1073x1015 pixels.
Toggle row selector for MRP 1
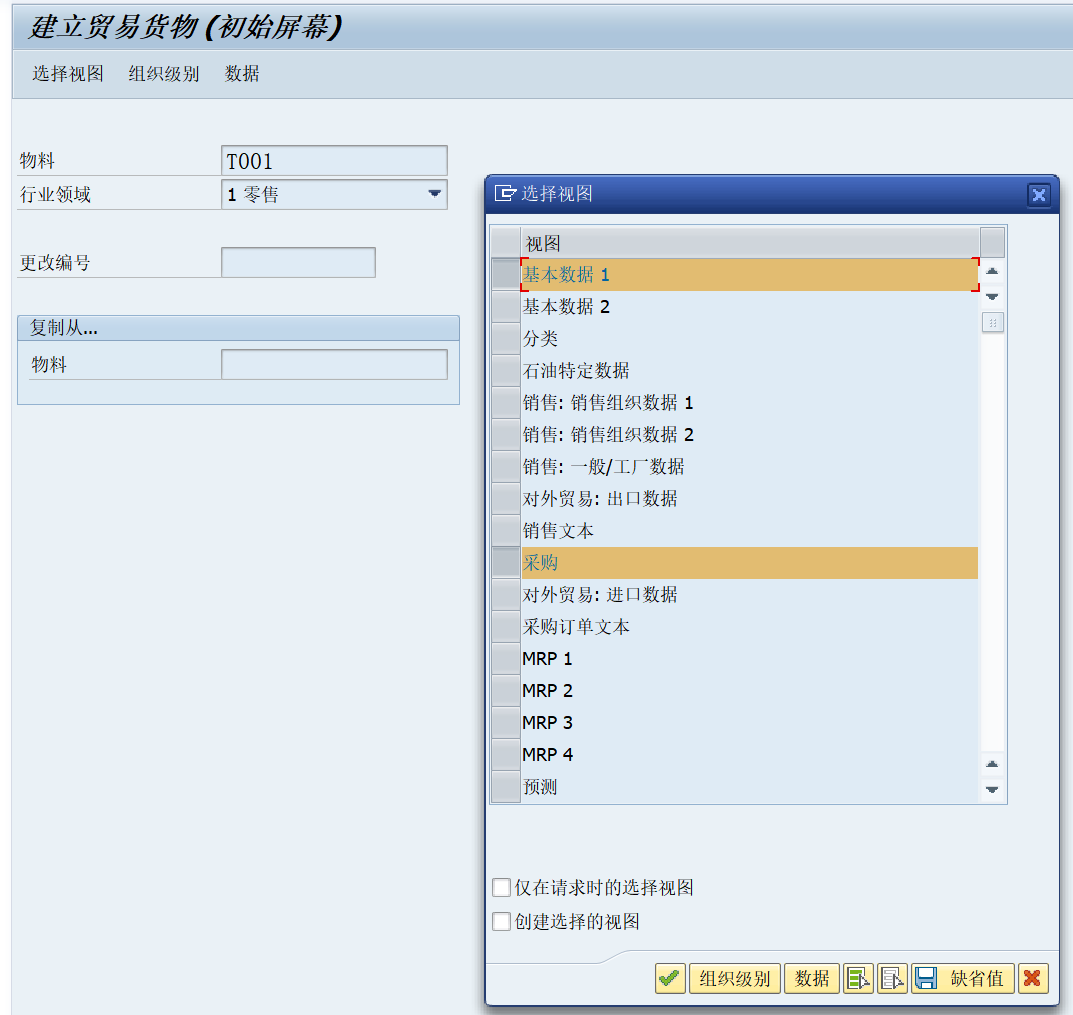(506, 659)
